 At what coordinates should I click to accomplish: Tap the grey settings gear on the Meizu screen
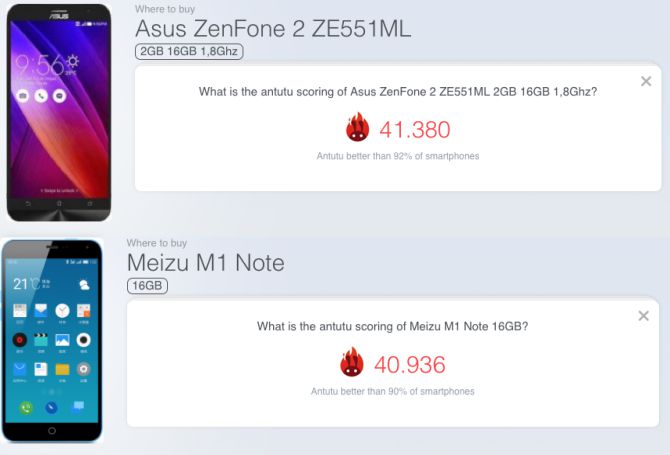[84, 369]
